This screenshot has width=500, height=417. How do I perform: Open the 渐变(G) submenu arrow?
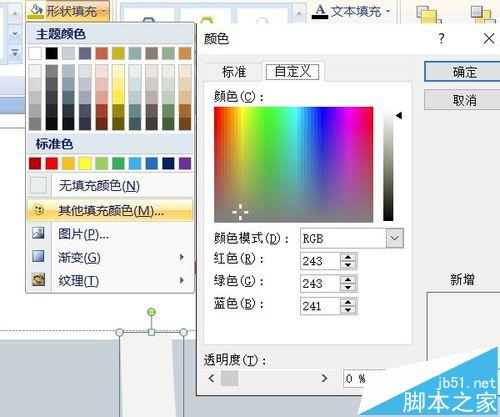pyautogui.click(x=182, y=257)
